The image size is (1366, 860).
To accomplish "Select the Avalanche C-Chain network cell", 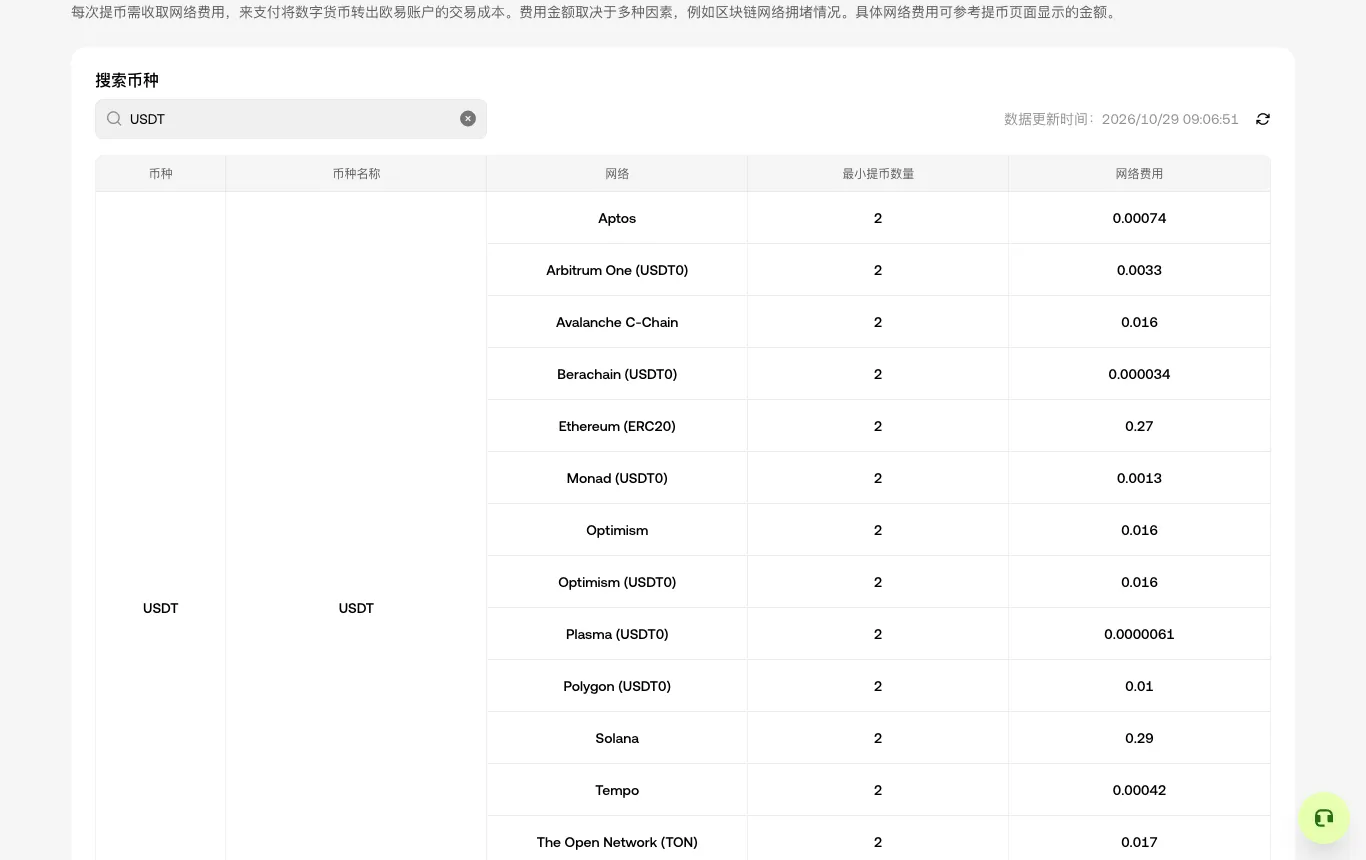I will (x=617, y=322).
